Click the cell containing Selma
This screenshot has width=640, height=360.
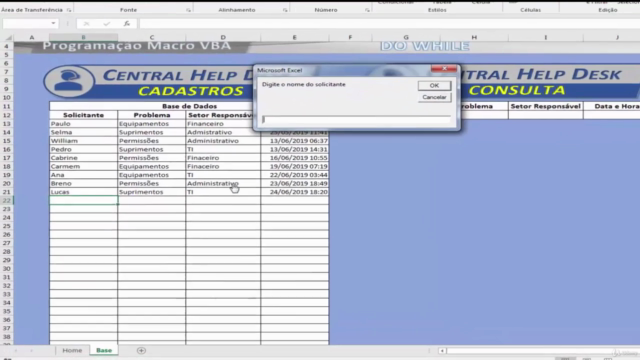coord(83,132)
